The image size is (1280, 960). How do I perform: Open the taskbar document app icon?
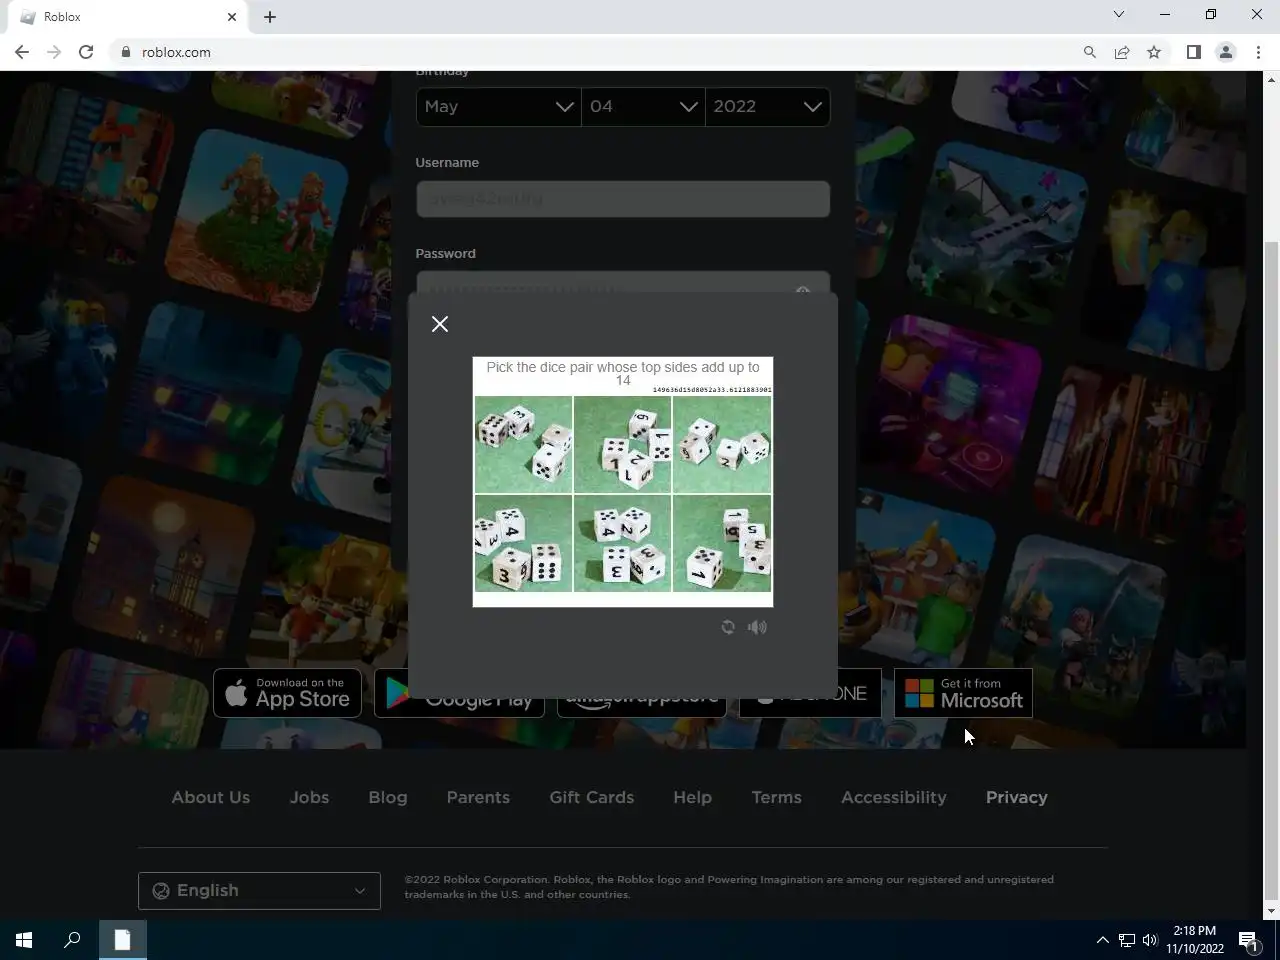(122, 940)
